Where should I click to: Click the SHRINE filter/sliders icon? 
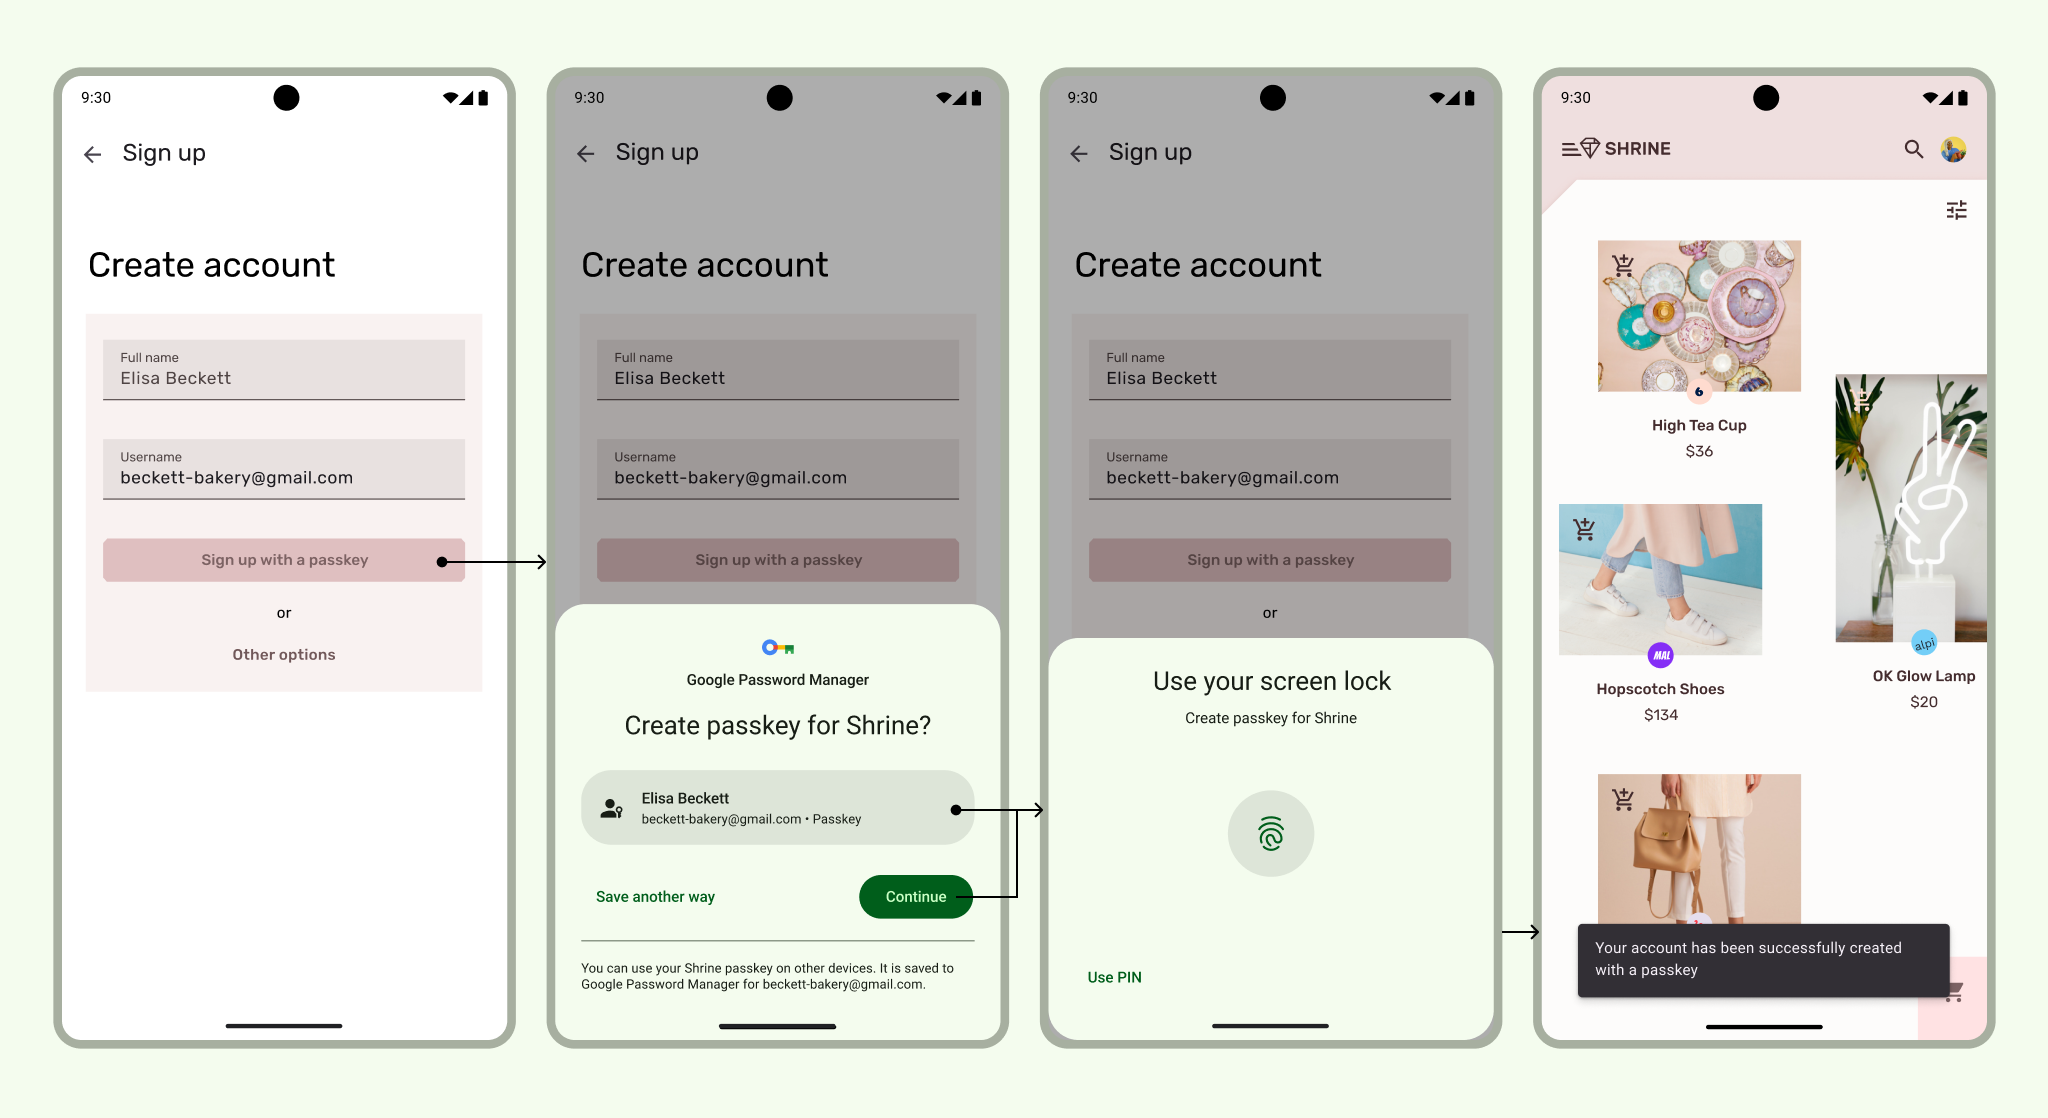[x=1957, y=211]
